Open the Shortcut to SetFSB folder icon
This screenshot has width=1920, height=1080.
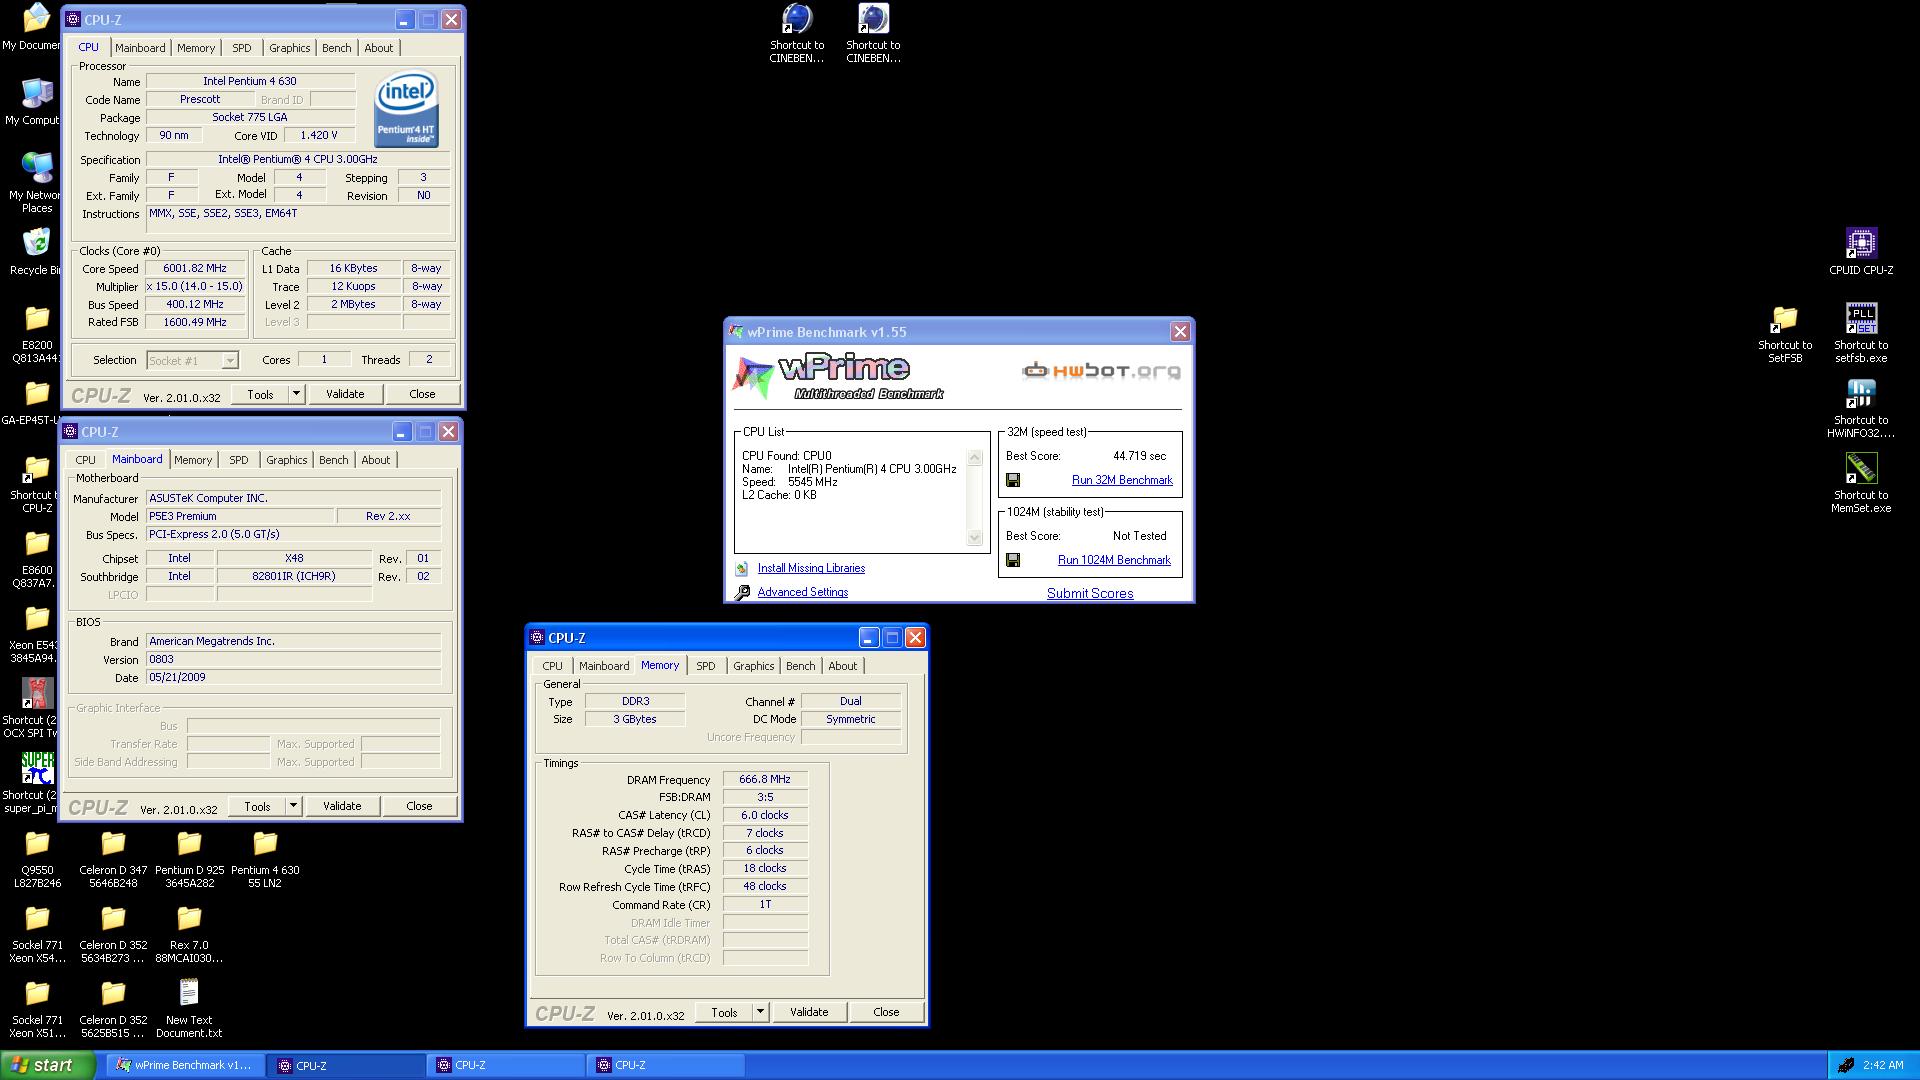pyautogui.click(x=1784, y=319)
